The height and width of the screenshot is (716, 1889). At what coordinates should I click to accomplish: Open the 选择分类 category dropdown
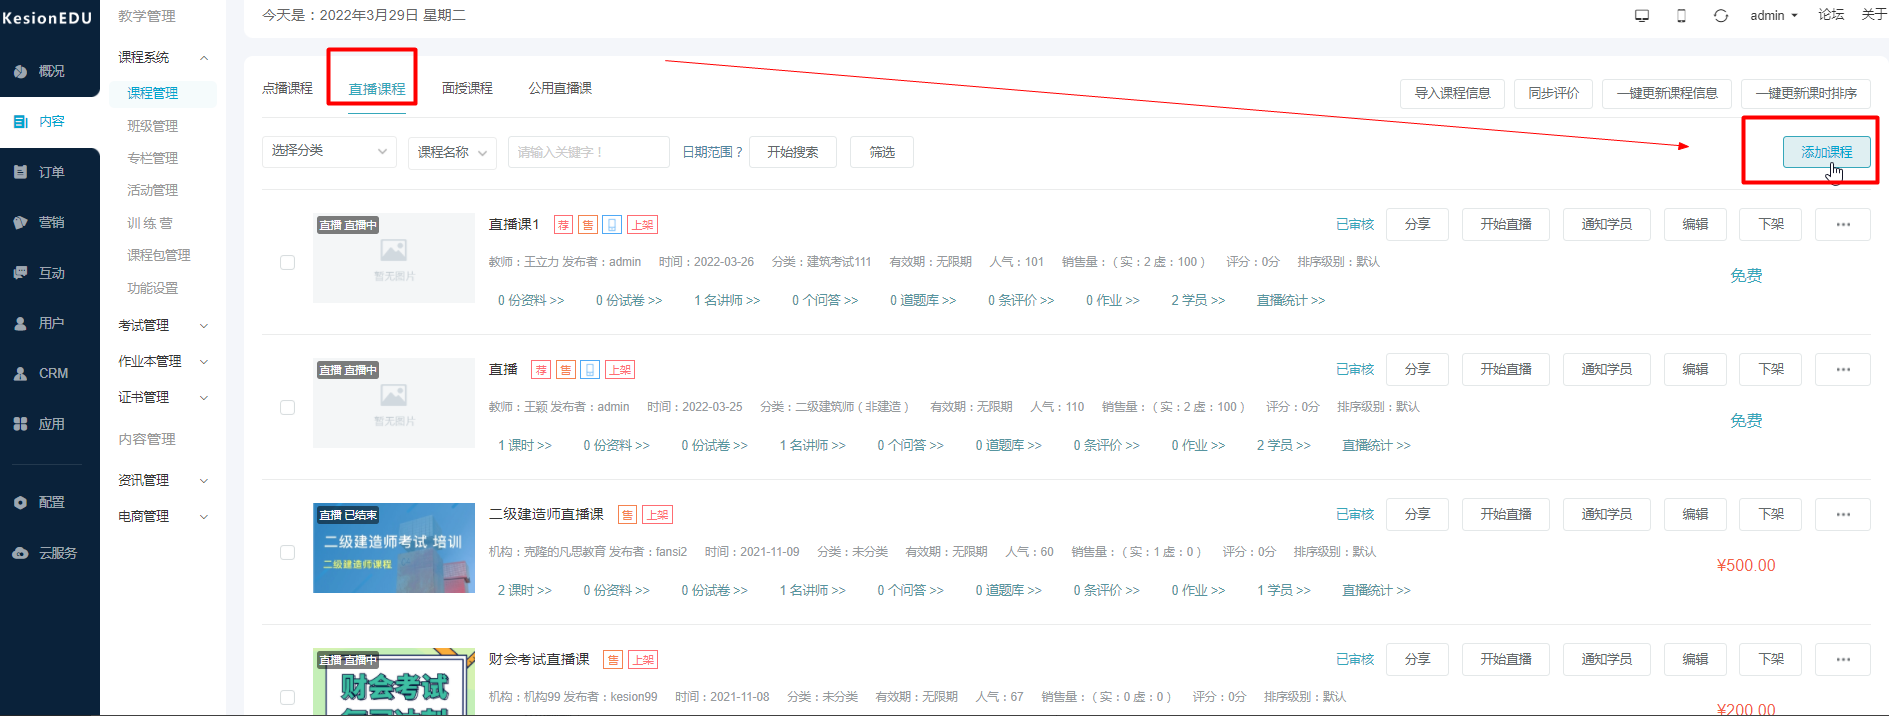(329, 151)
